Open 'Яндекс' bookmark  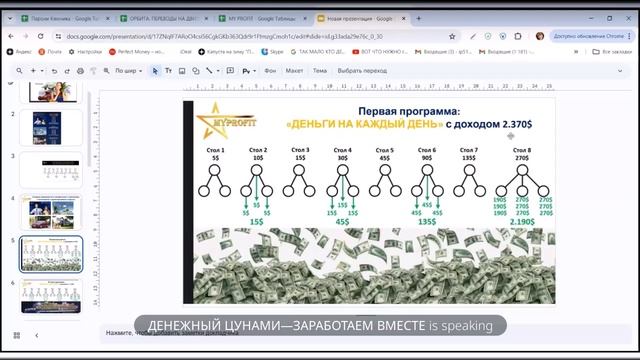19,52
